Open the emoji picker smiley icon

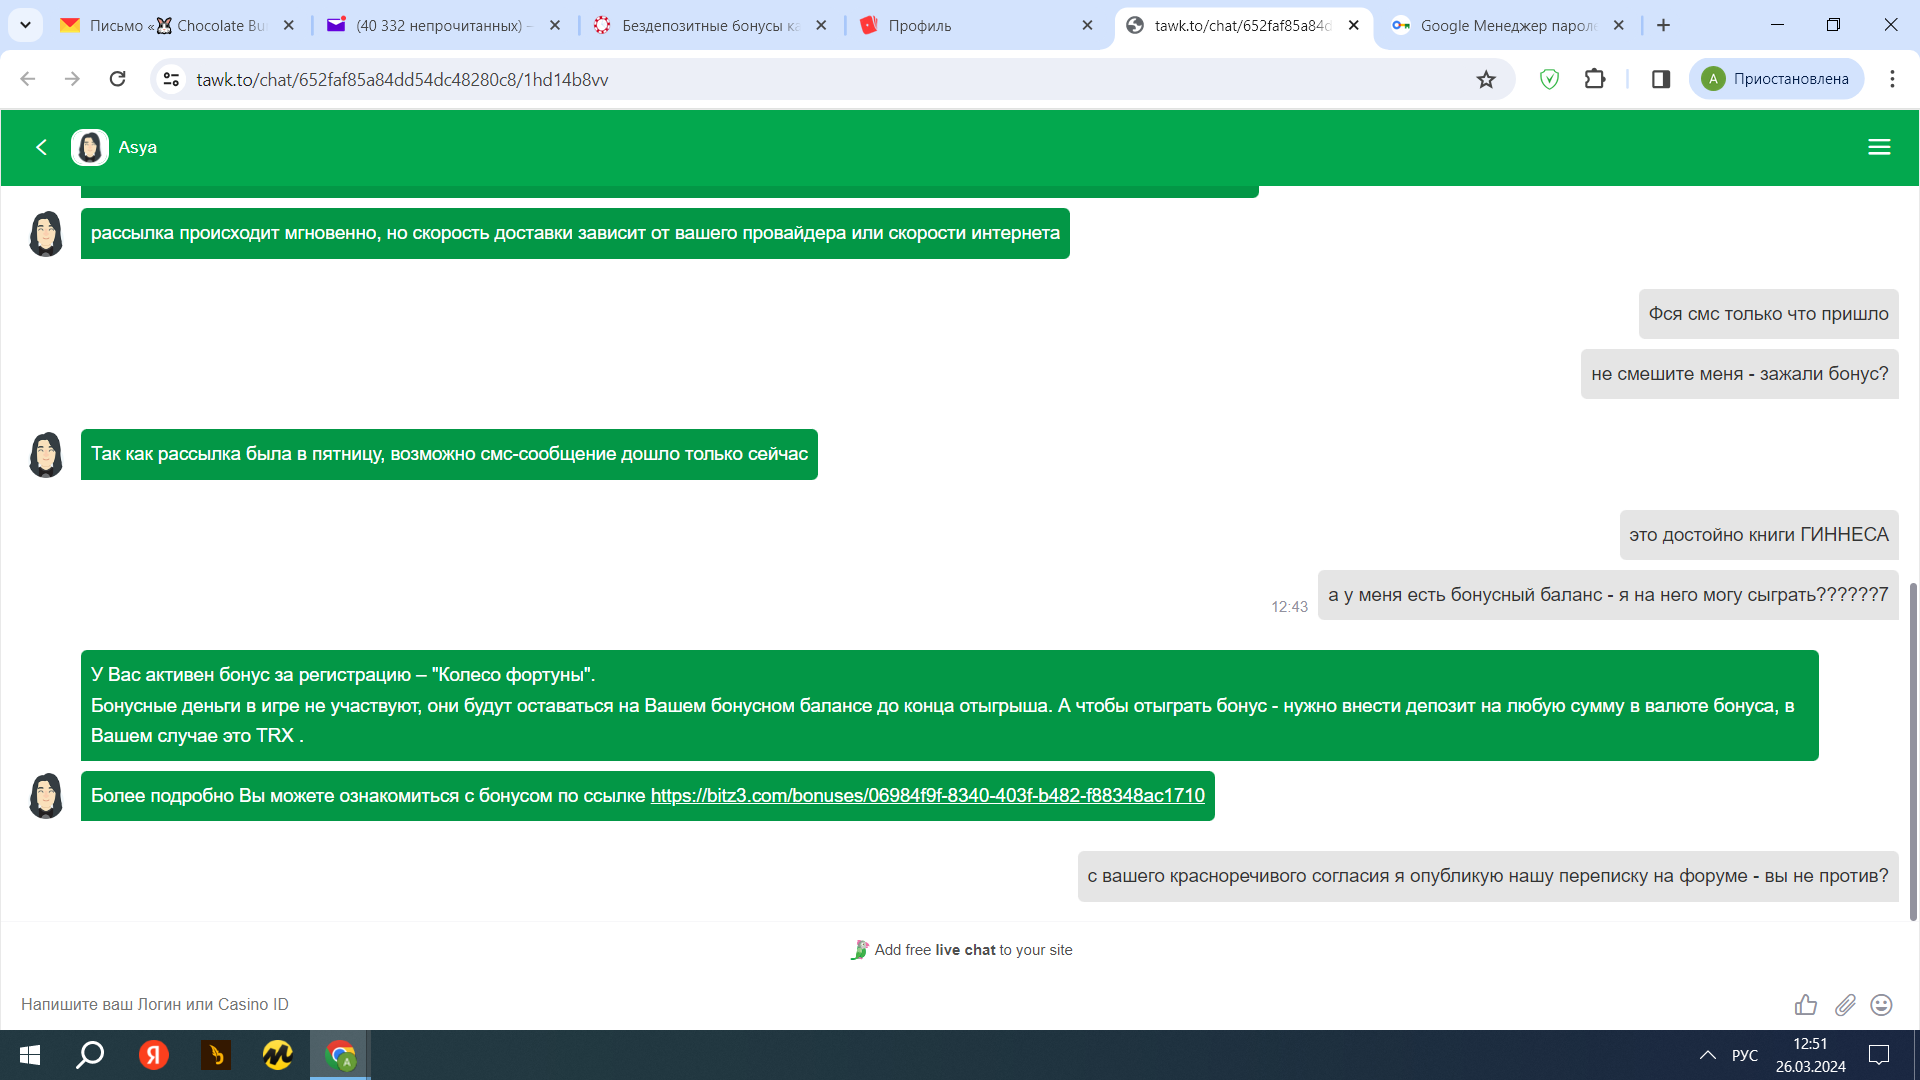pyautogui.click(x=1881, y=1005)
